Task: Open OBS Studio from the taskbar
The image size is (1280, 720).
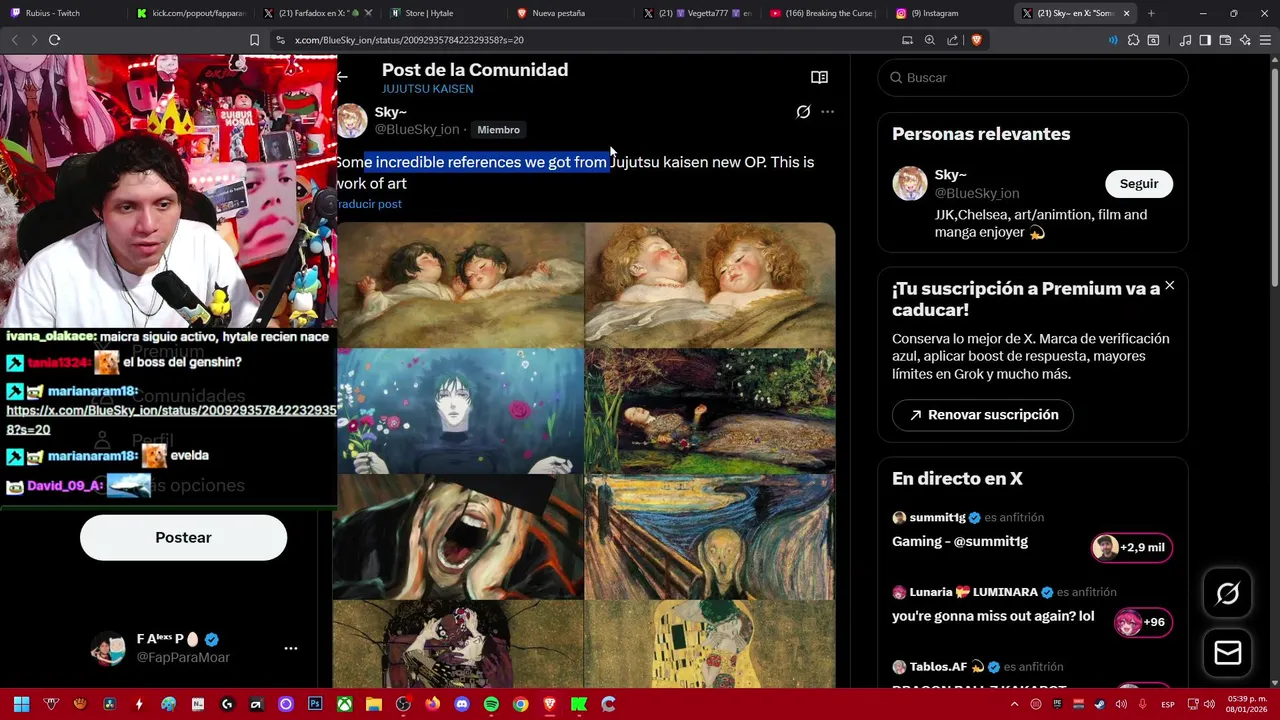Action: click(x=403, y=704)
